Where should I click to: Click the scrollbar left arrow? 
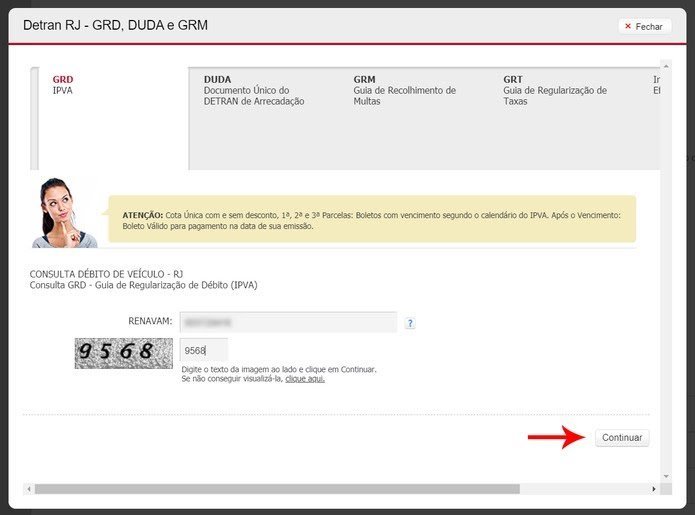(x=28, y=489)
